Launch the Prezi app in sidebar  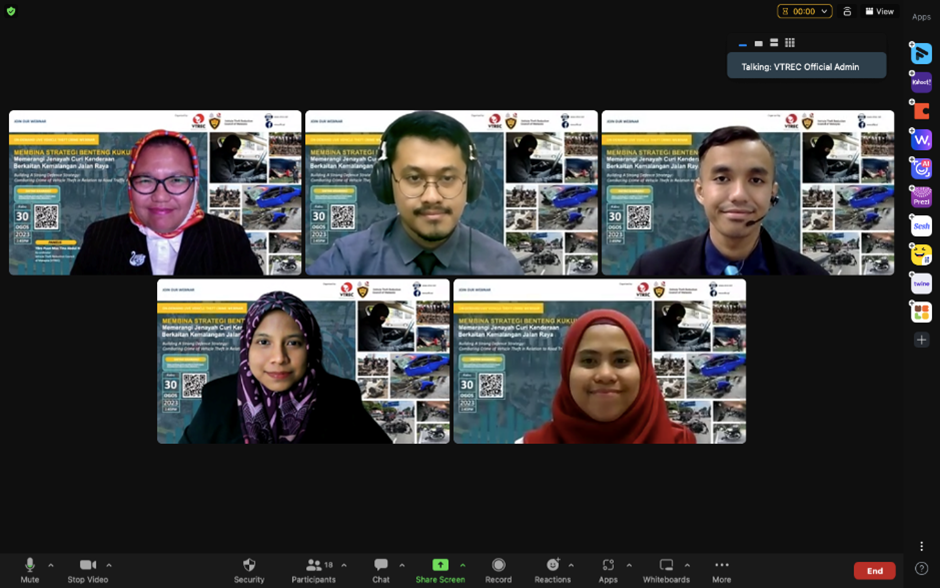click(x=921, y=197)
